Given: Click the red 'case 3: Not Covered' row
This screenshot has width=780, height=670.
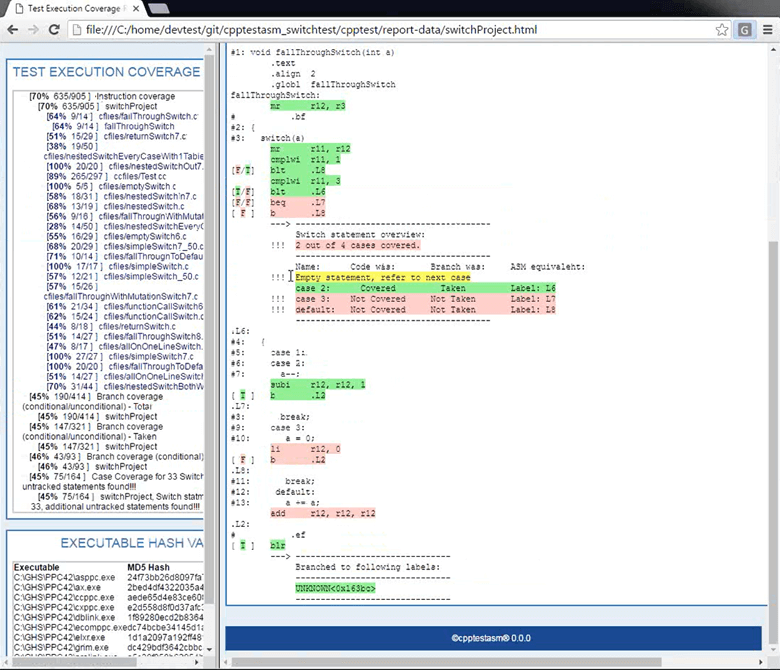Looking at the screenshot, I should point(425,299).
